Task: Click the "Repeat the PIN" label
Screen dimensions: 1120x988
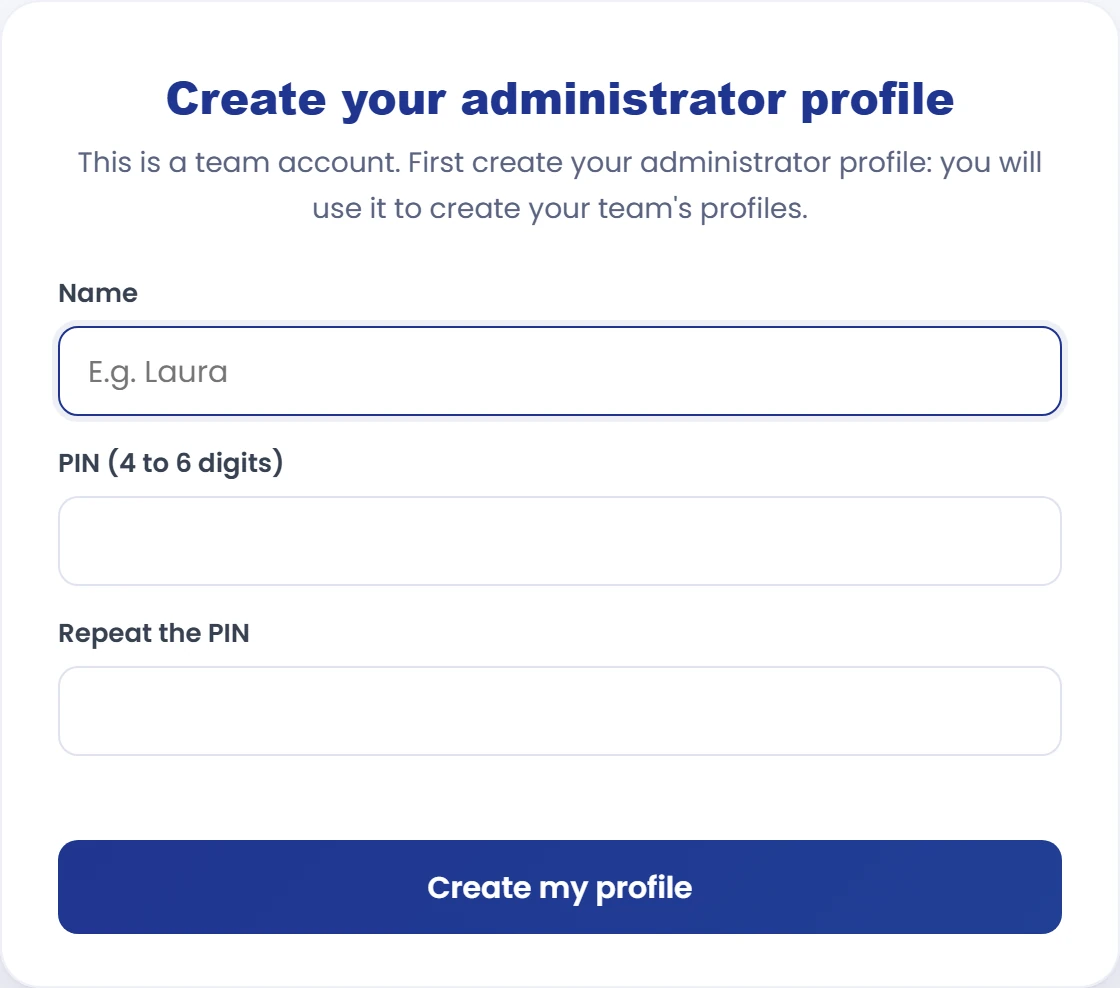Action: [x=154, y=633]
